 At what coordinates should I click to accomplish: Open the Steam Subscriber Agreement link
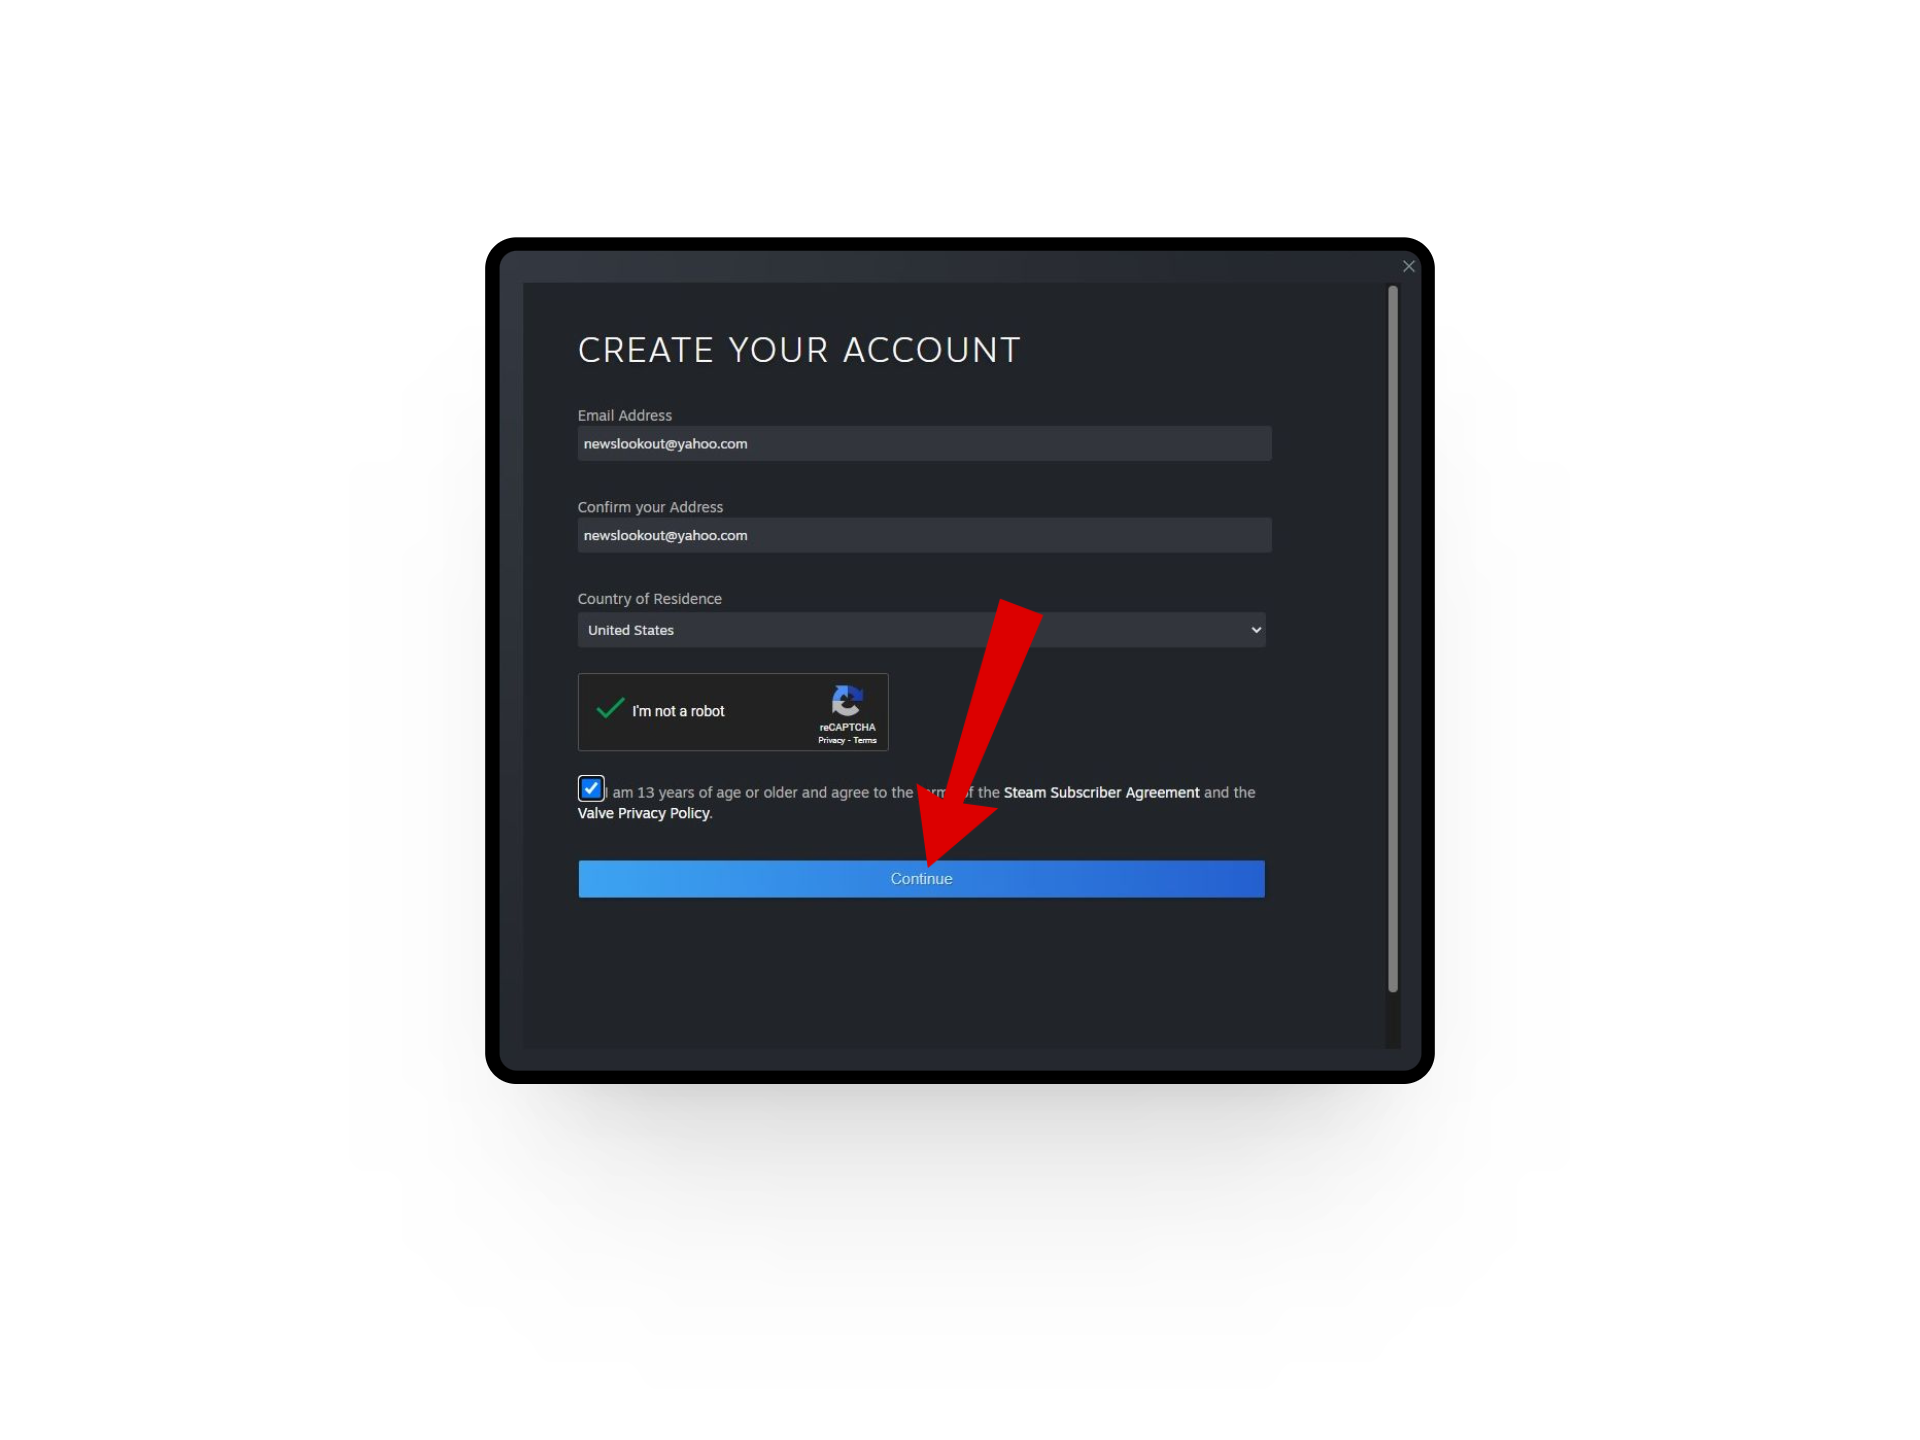point(1101,792)
